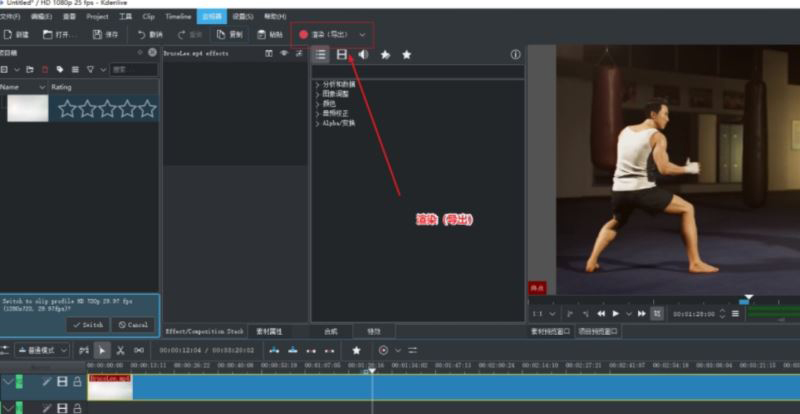800x414 pixels.
Task: Open the add clip dropdown arrow in bin
Action: click(17, 69)
